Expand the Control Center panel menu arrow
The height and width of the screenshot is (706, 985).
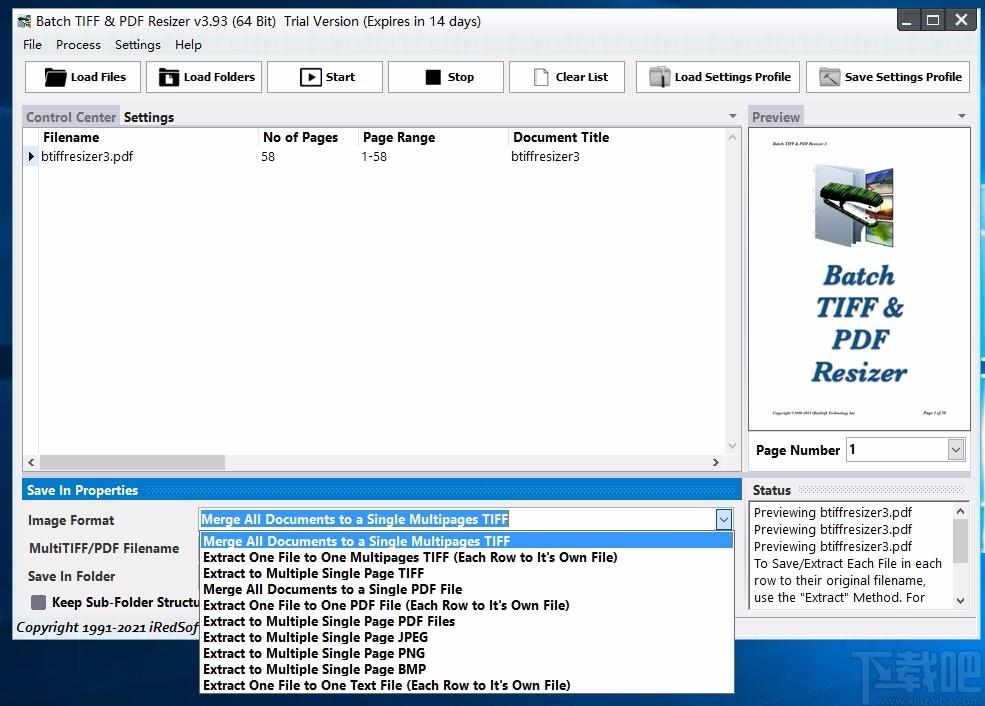(732, 116)
